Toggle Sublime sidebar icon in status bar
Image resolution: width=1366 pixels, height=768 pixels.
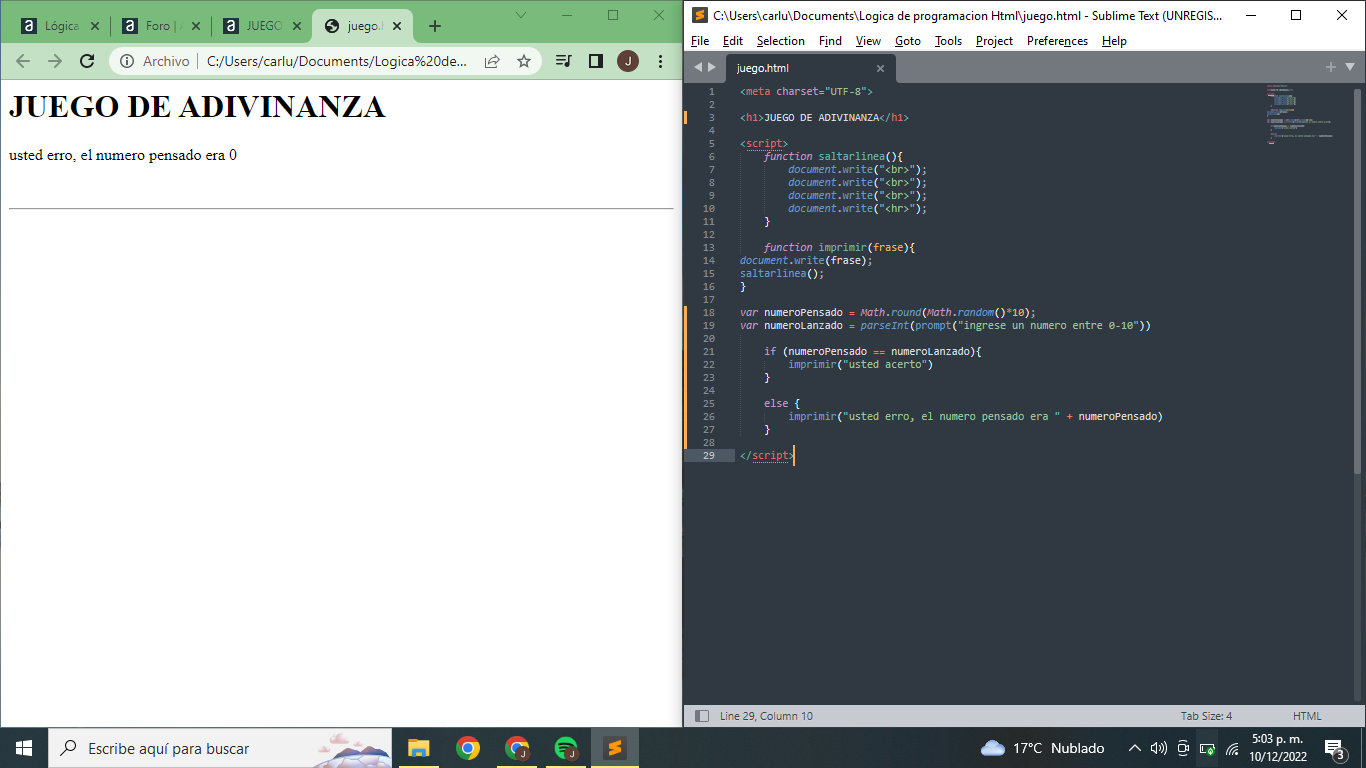tap(702, 716)
